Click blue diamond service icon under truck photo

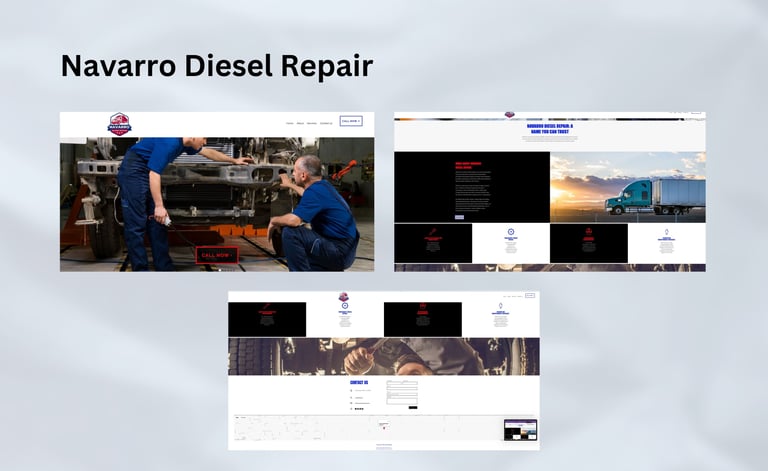(x=667, y=232)
